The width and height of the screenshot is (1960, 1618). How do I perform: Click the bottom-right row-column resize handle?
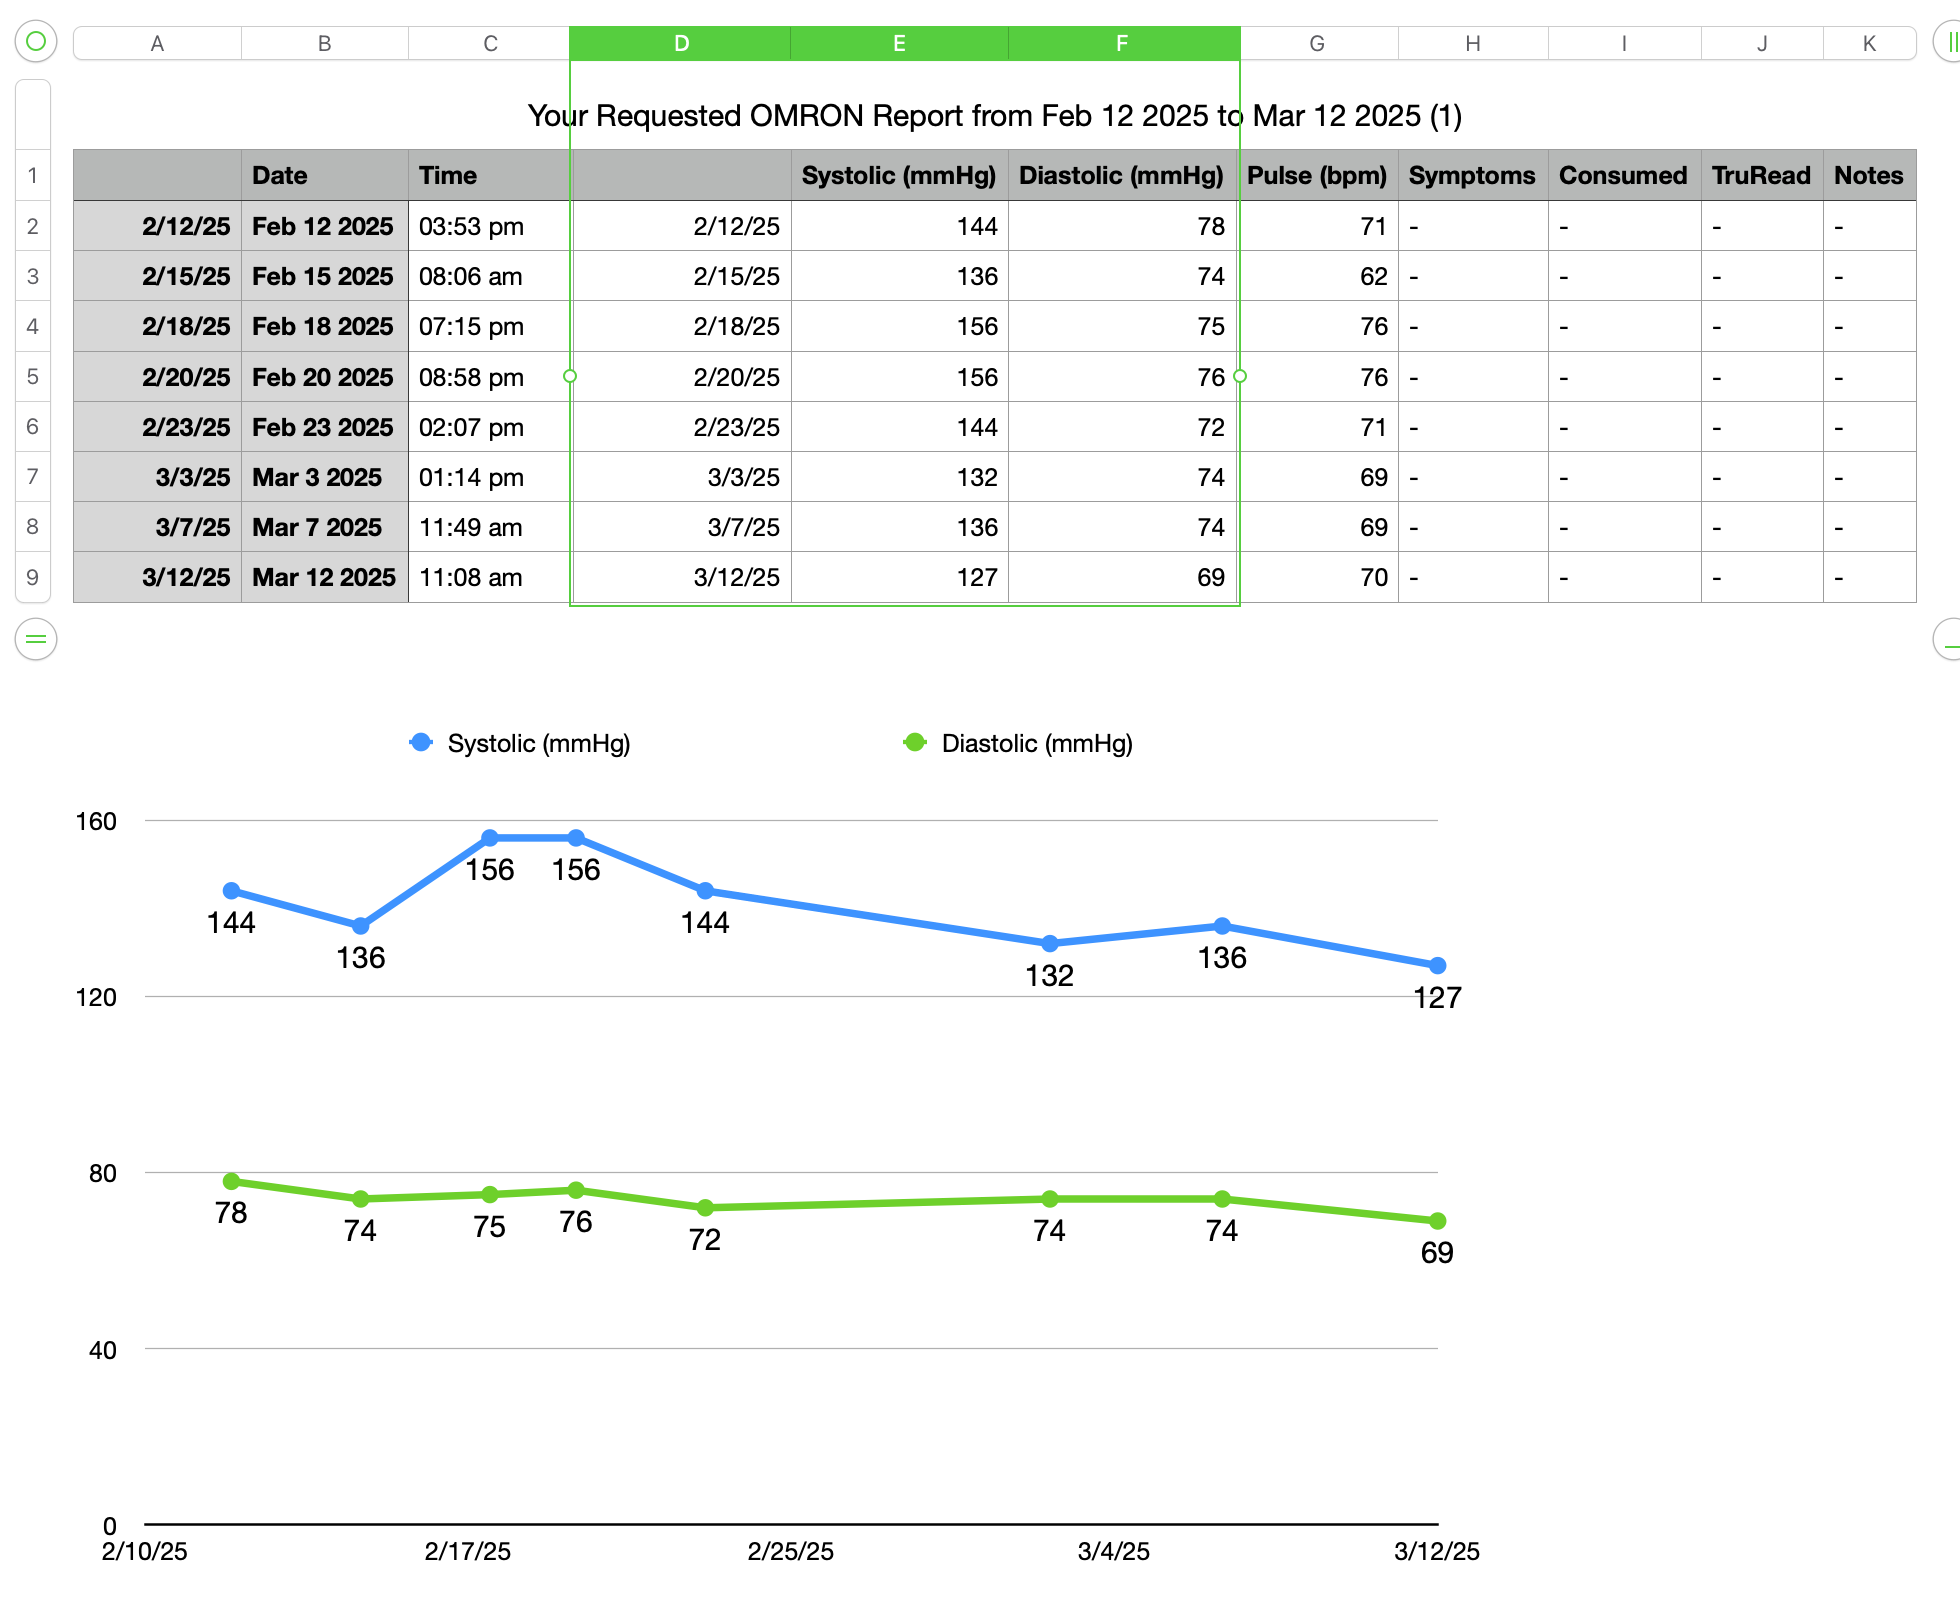1950,639
